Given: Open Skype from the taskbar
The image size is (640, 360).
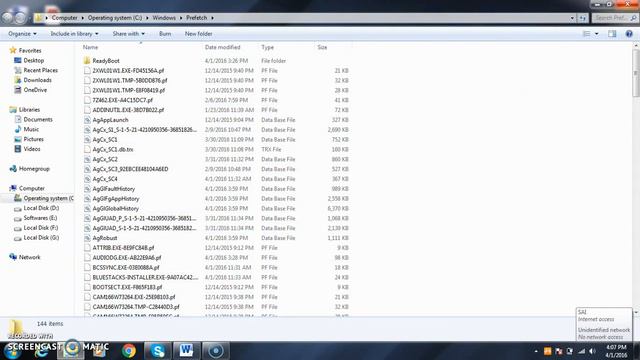Looking at the screenshot, I should pos(158,351).
